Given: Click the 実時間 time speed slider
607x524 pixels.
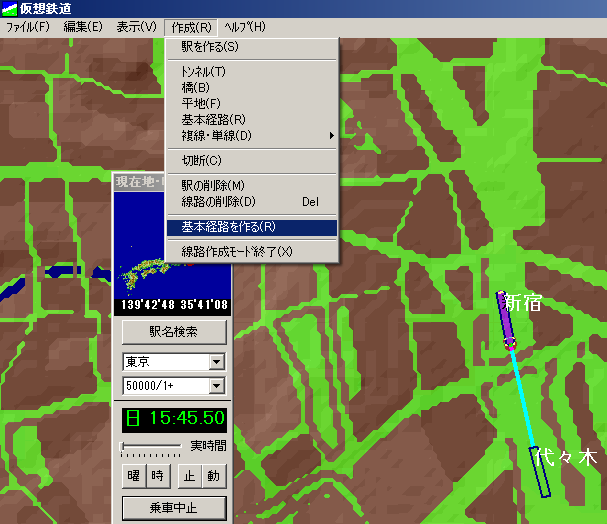Looking at the screenshot, I should tap(151, 446).
